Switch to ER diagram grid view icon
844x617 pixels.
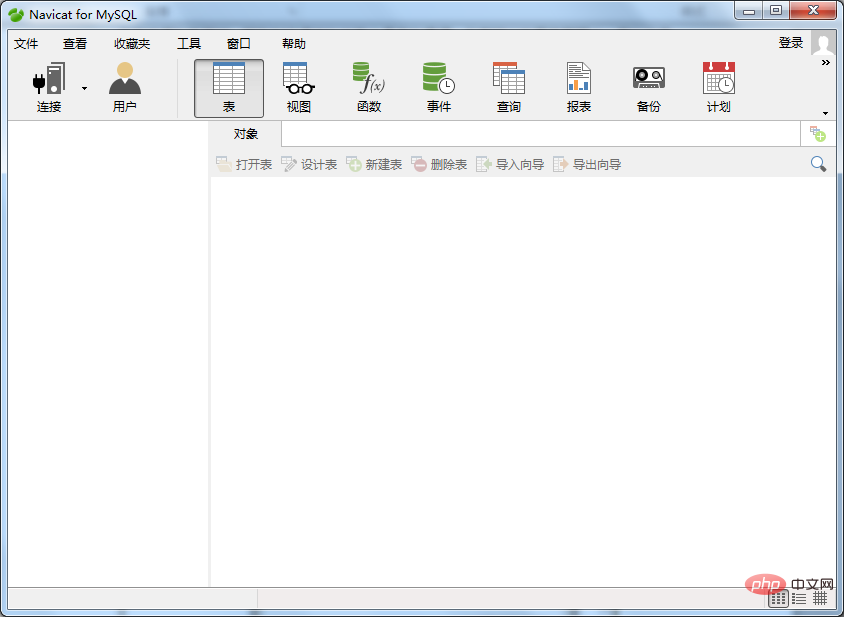820,598
